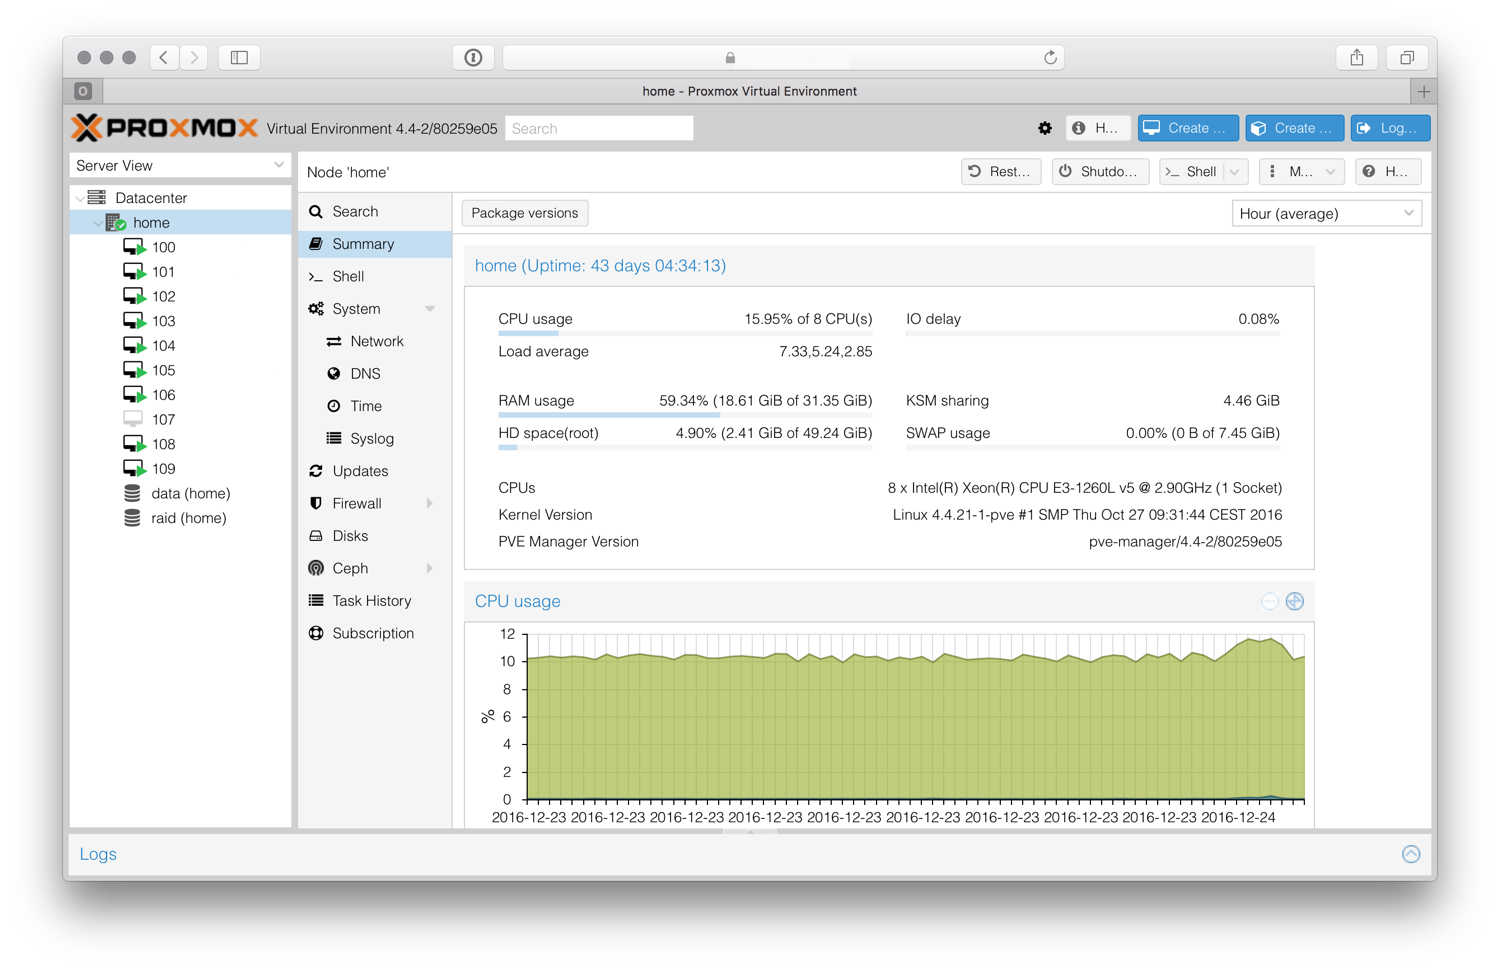Image resolution: width=1500 pixels, height=971 pixels.
Task: Open Syslog menu item
Action: [375, 439]
